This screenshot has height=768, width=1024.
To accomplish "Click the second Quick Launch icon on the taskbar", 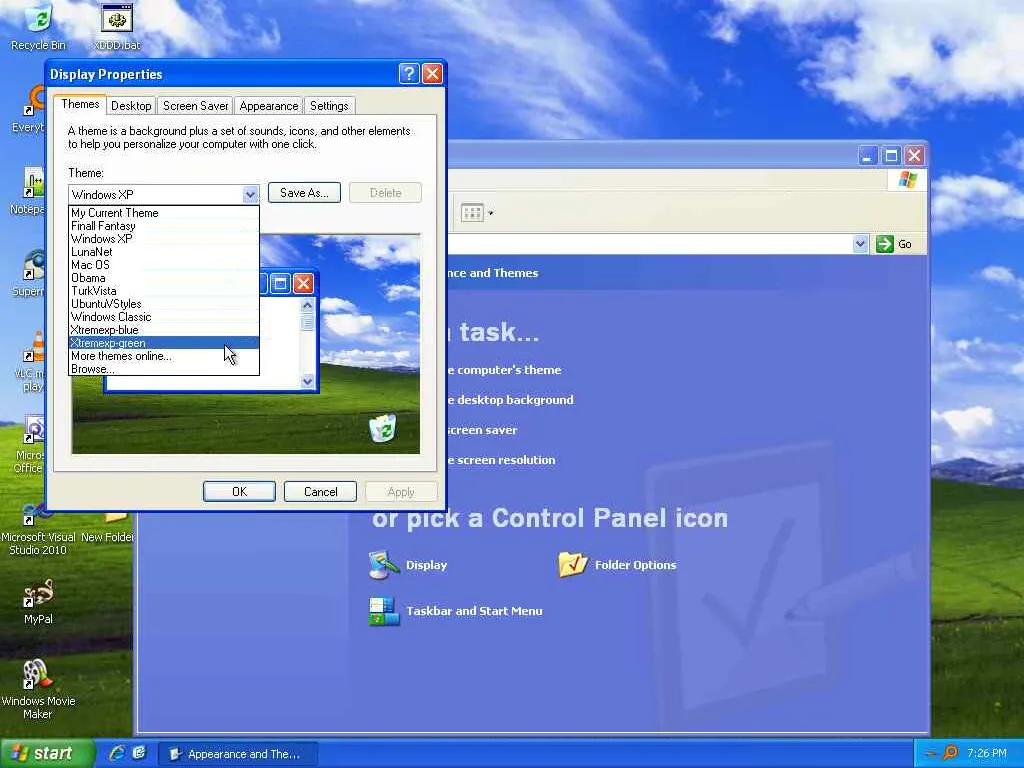I will click(x=139, y=753).
